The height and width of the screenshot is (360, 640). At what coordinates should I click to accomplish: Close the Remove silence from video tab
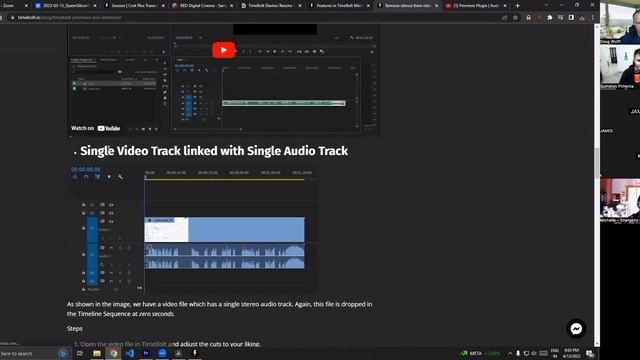436,6
